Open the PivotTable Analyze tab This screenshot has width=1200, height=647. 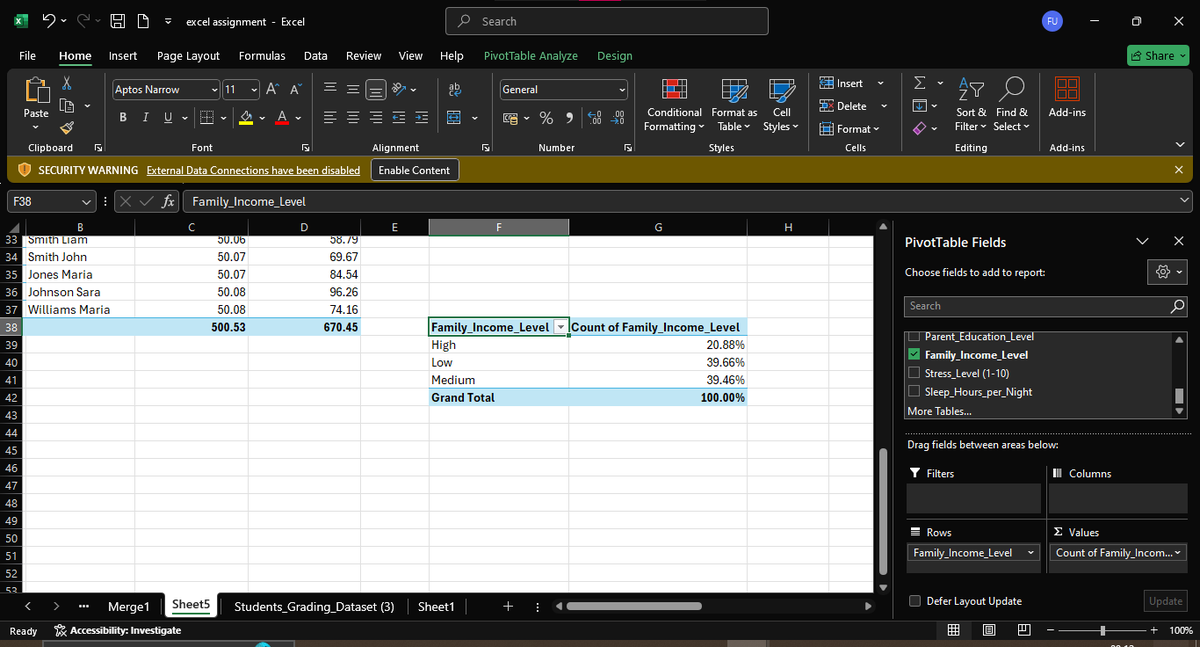tap(530, 56)
